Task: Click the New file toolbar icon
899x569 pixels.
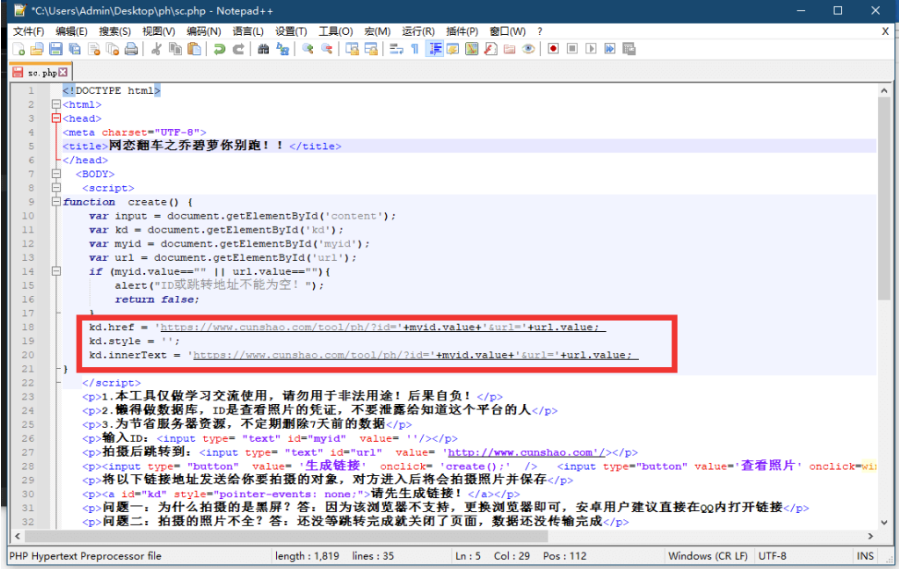Action: point(19,49)
